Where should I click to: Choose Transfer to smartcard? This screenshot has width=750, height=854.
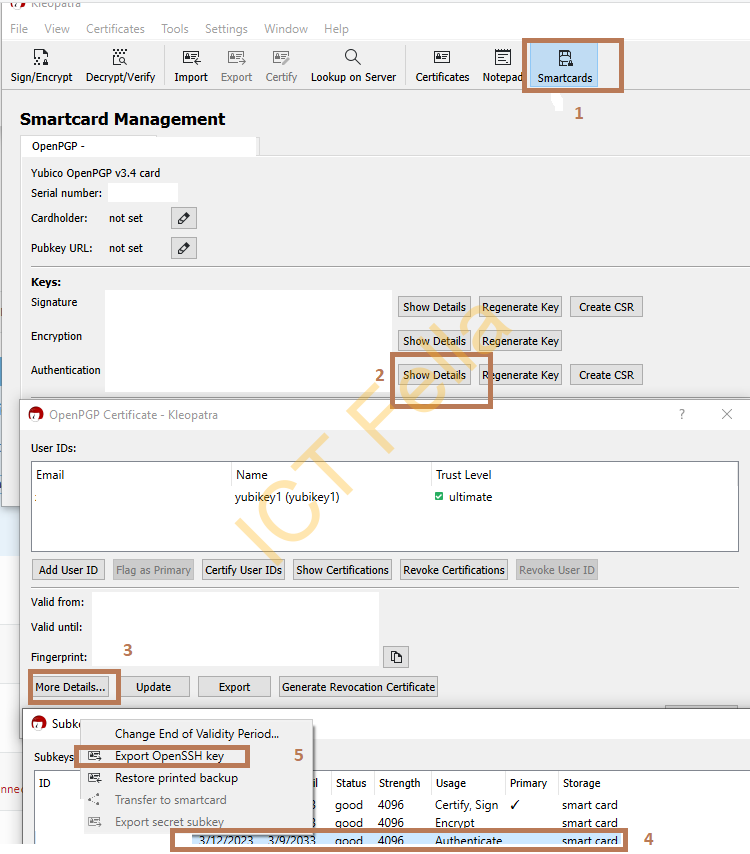pos(170,800)
